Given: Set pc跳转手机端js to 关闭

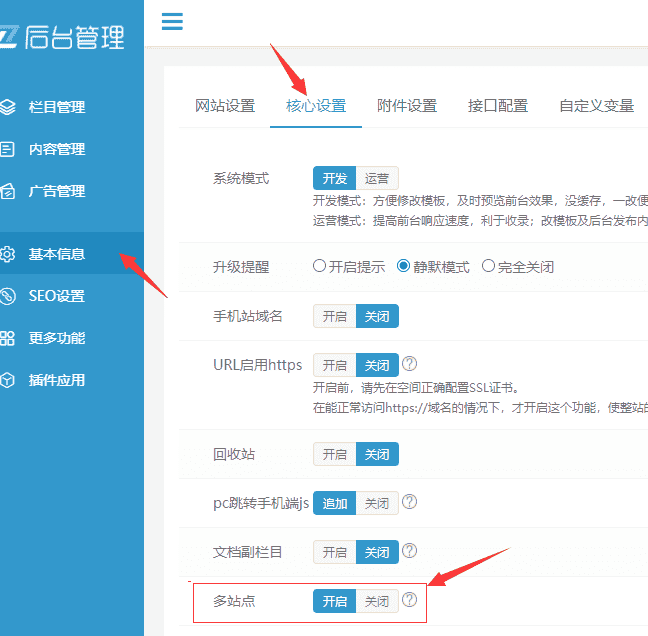Looking at the screenshot, I should 377,503.
